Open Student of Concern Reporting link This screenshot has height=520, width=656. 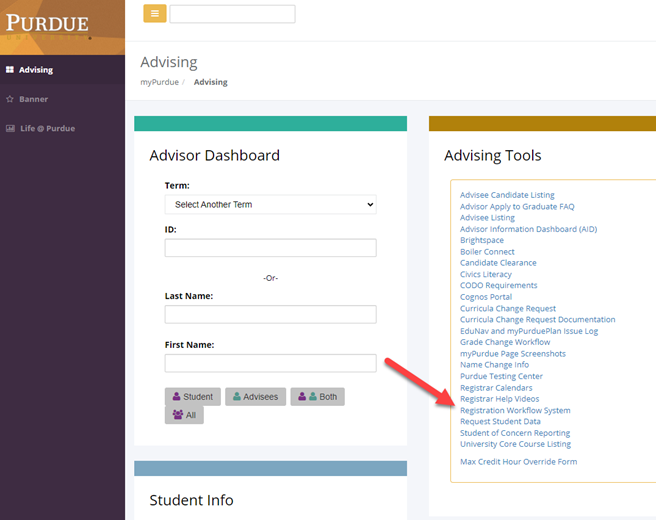[515, 433]
